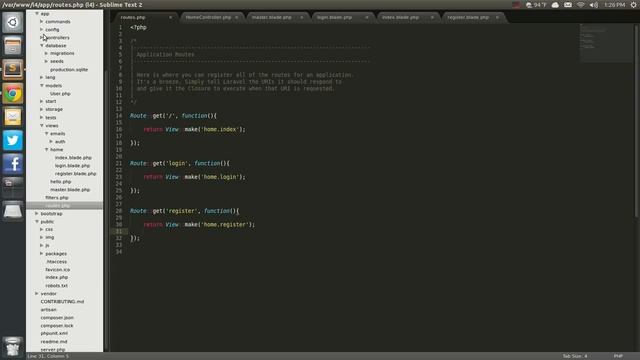Expand the migrations folder

point(47,53)
